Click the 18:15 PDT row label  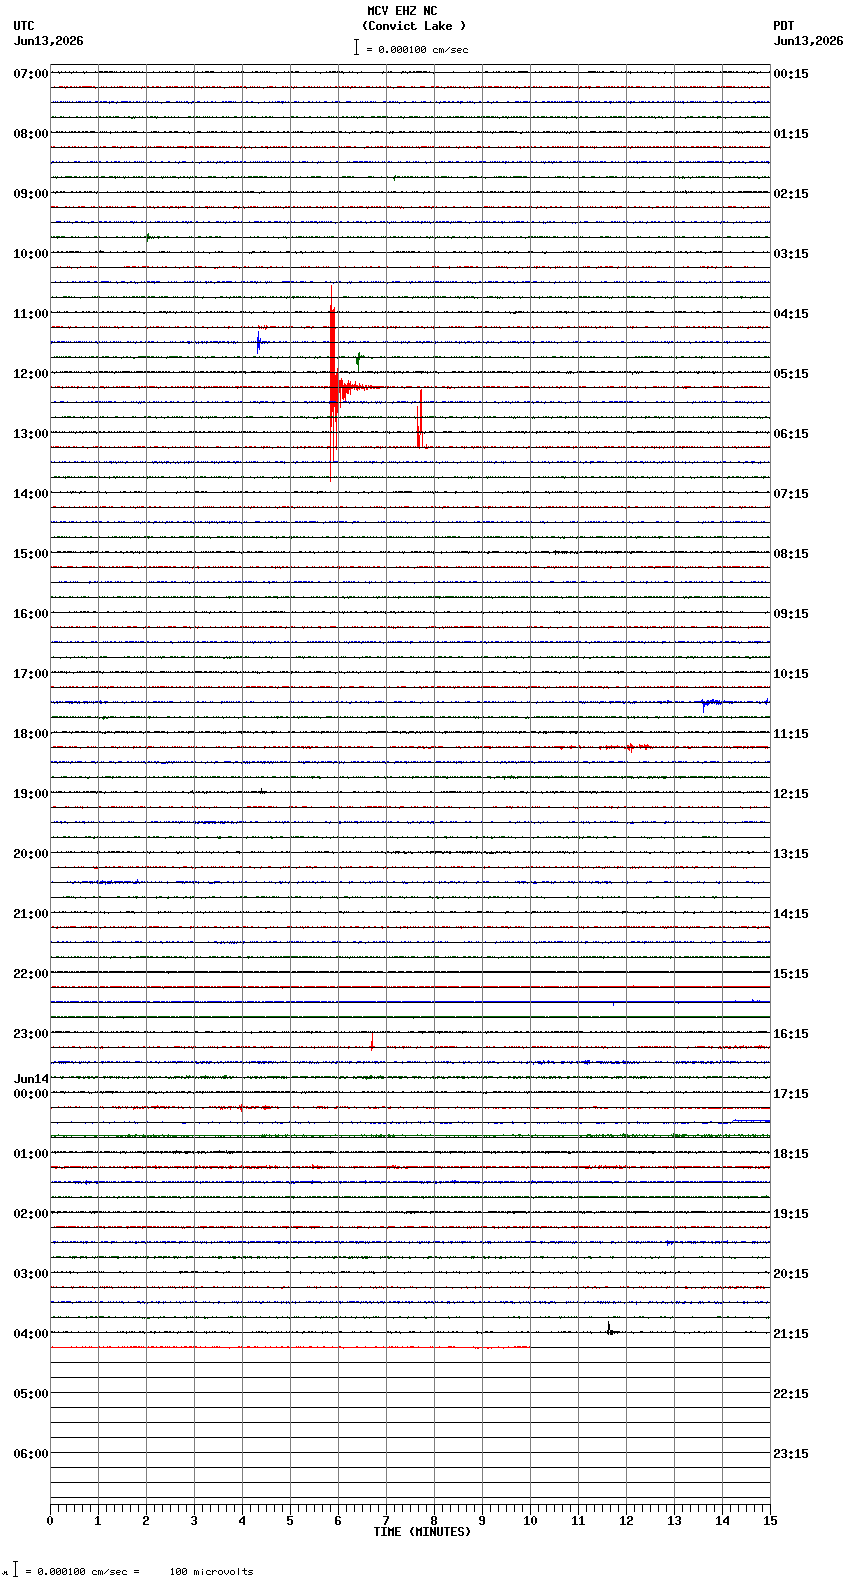791,1154
